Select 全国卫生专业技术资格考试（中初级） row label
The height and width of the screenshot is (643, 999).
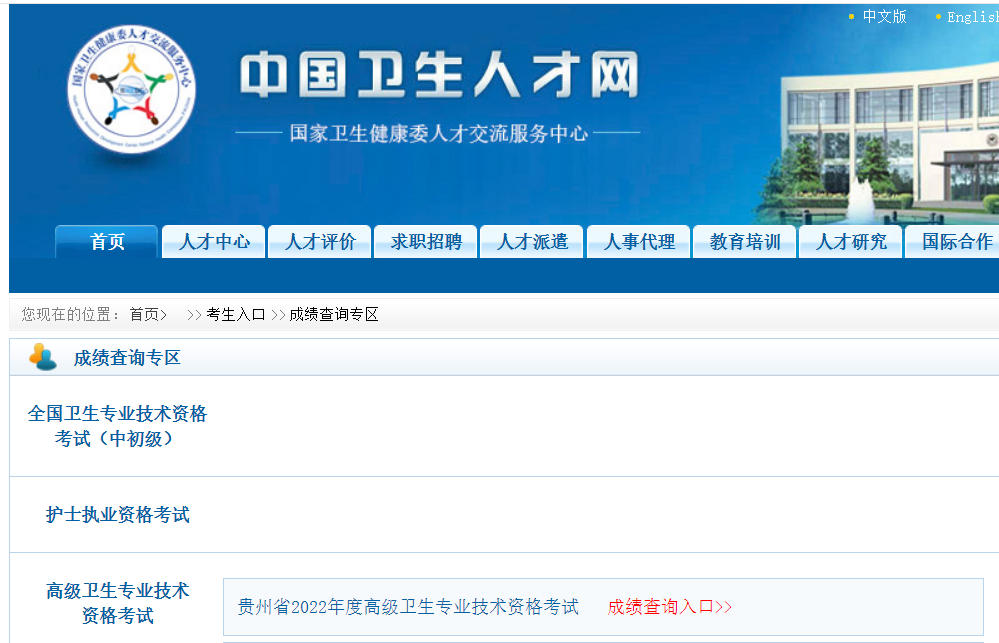point(117,426)
